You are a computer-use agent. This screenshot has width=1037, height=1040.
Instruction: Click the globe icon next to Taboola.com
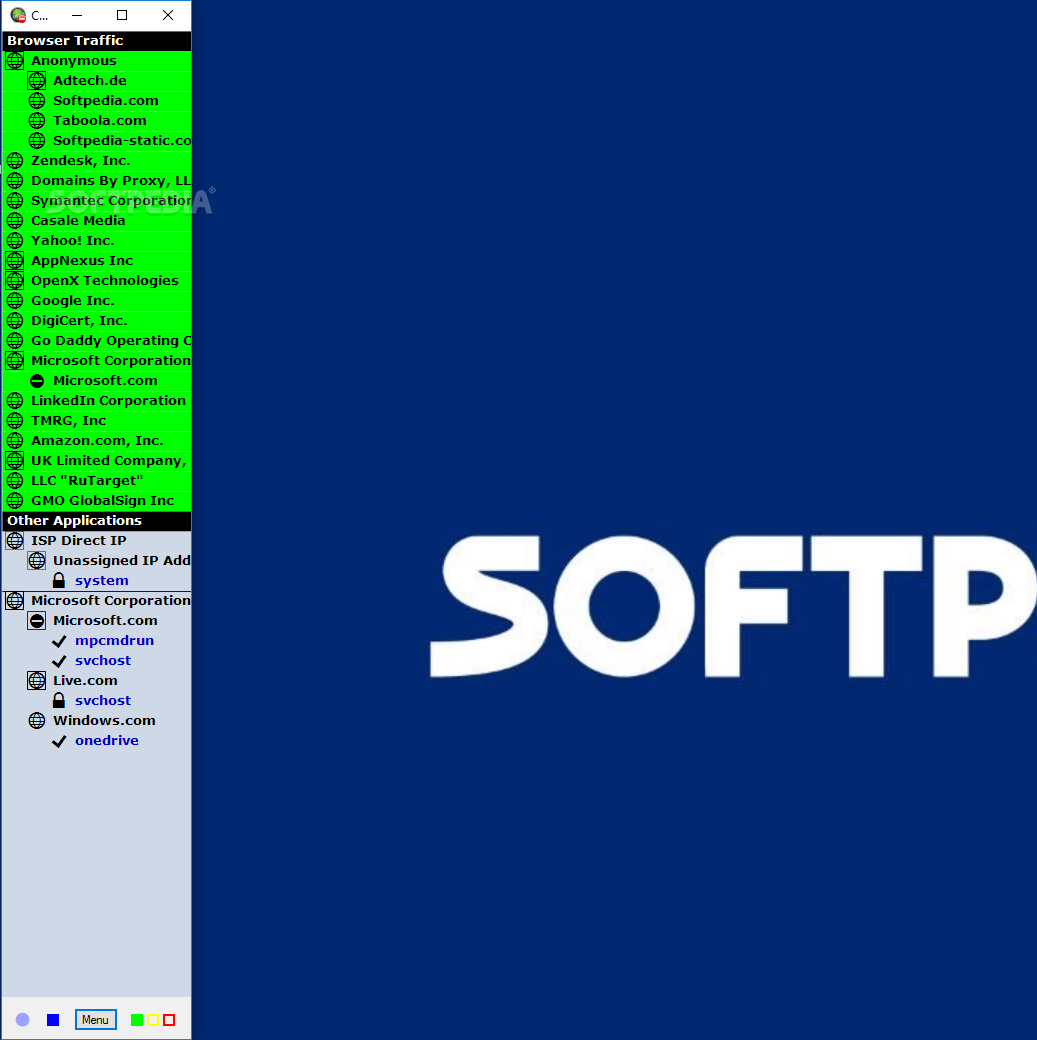coord(37,121)
